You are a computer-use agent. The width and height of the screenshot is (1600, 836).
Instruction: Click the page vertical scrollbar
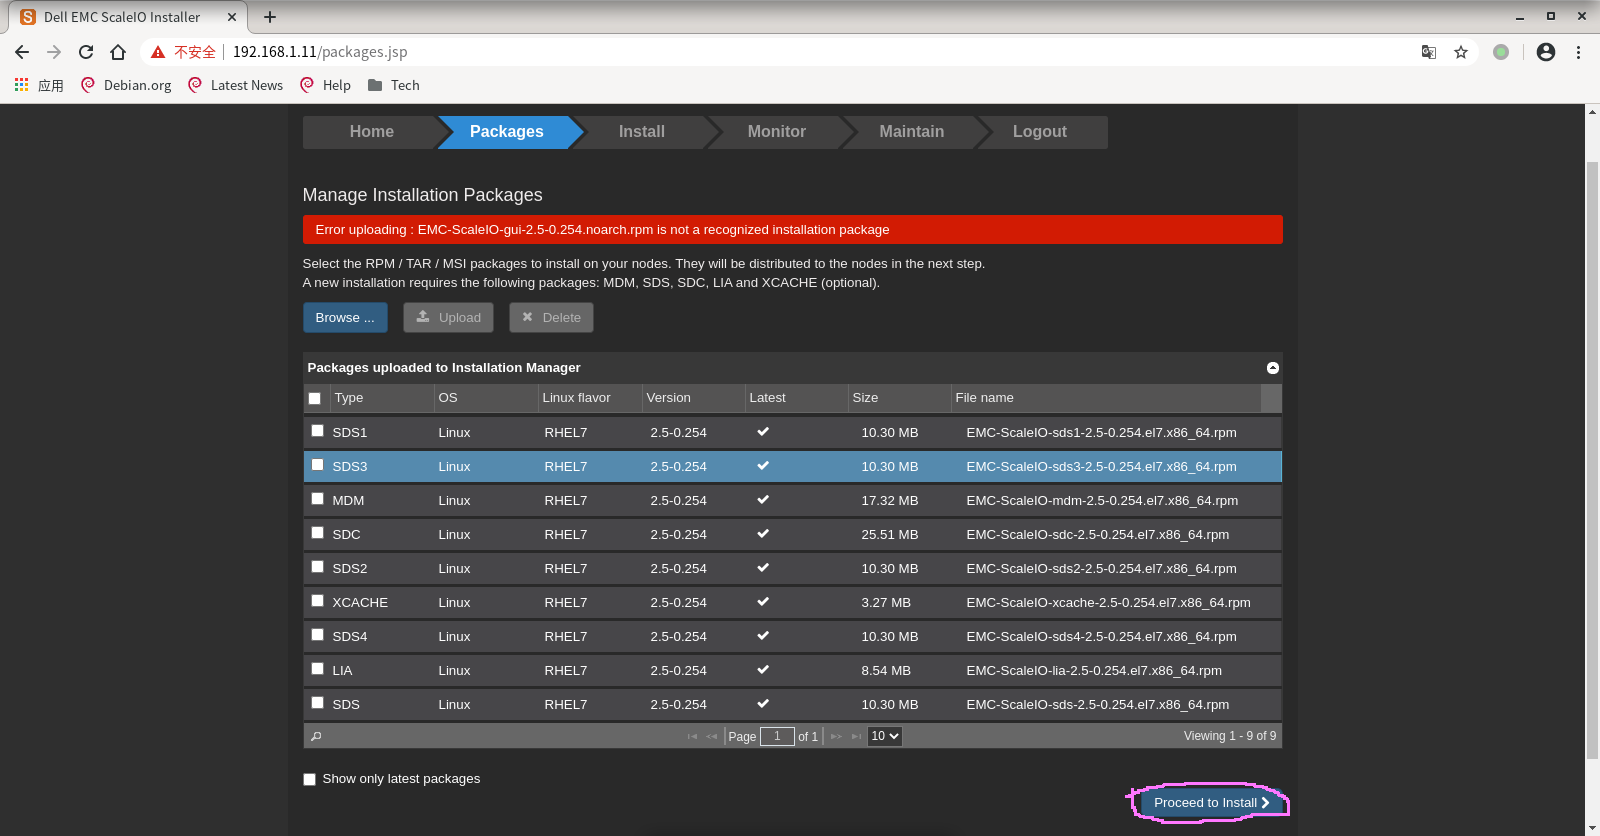[1592, 460]
